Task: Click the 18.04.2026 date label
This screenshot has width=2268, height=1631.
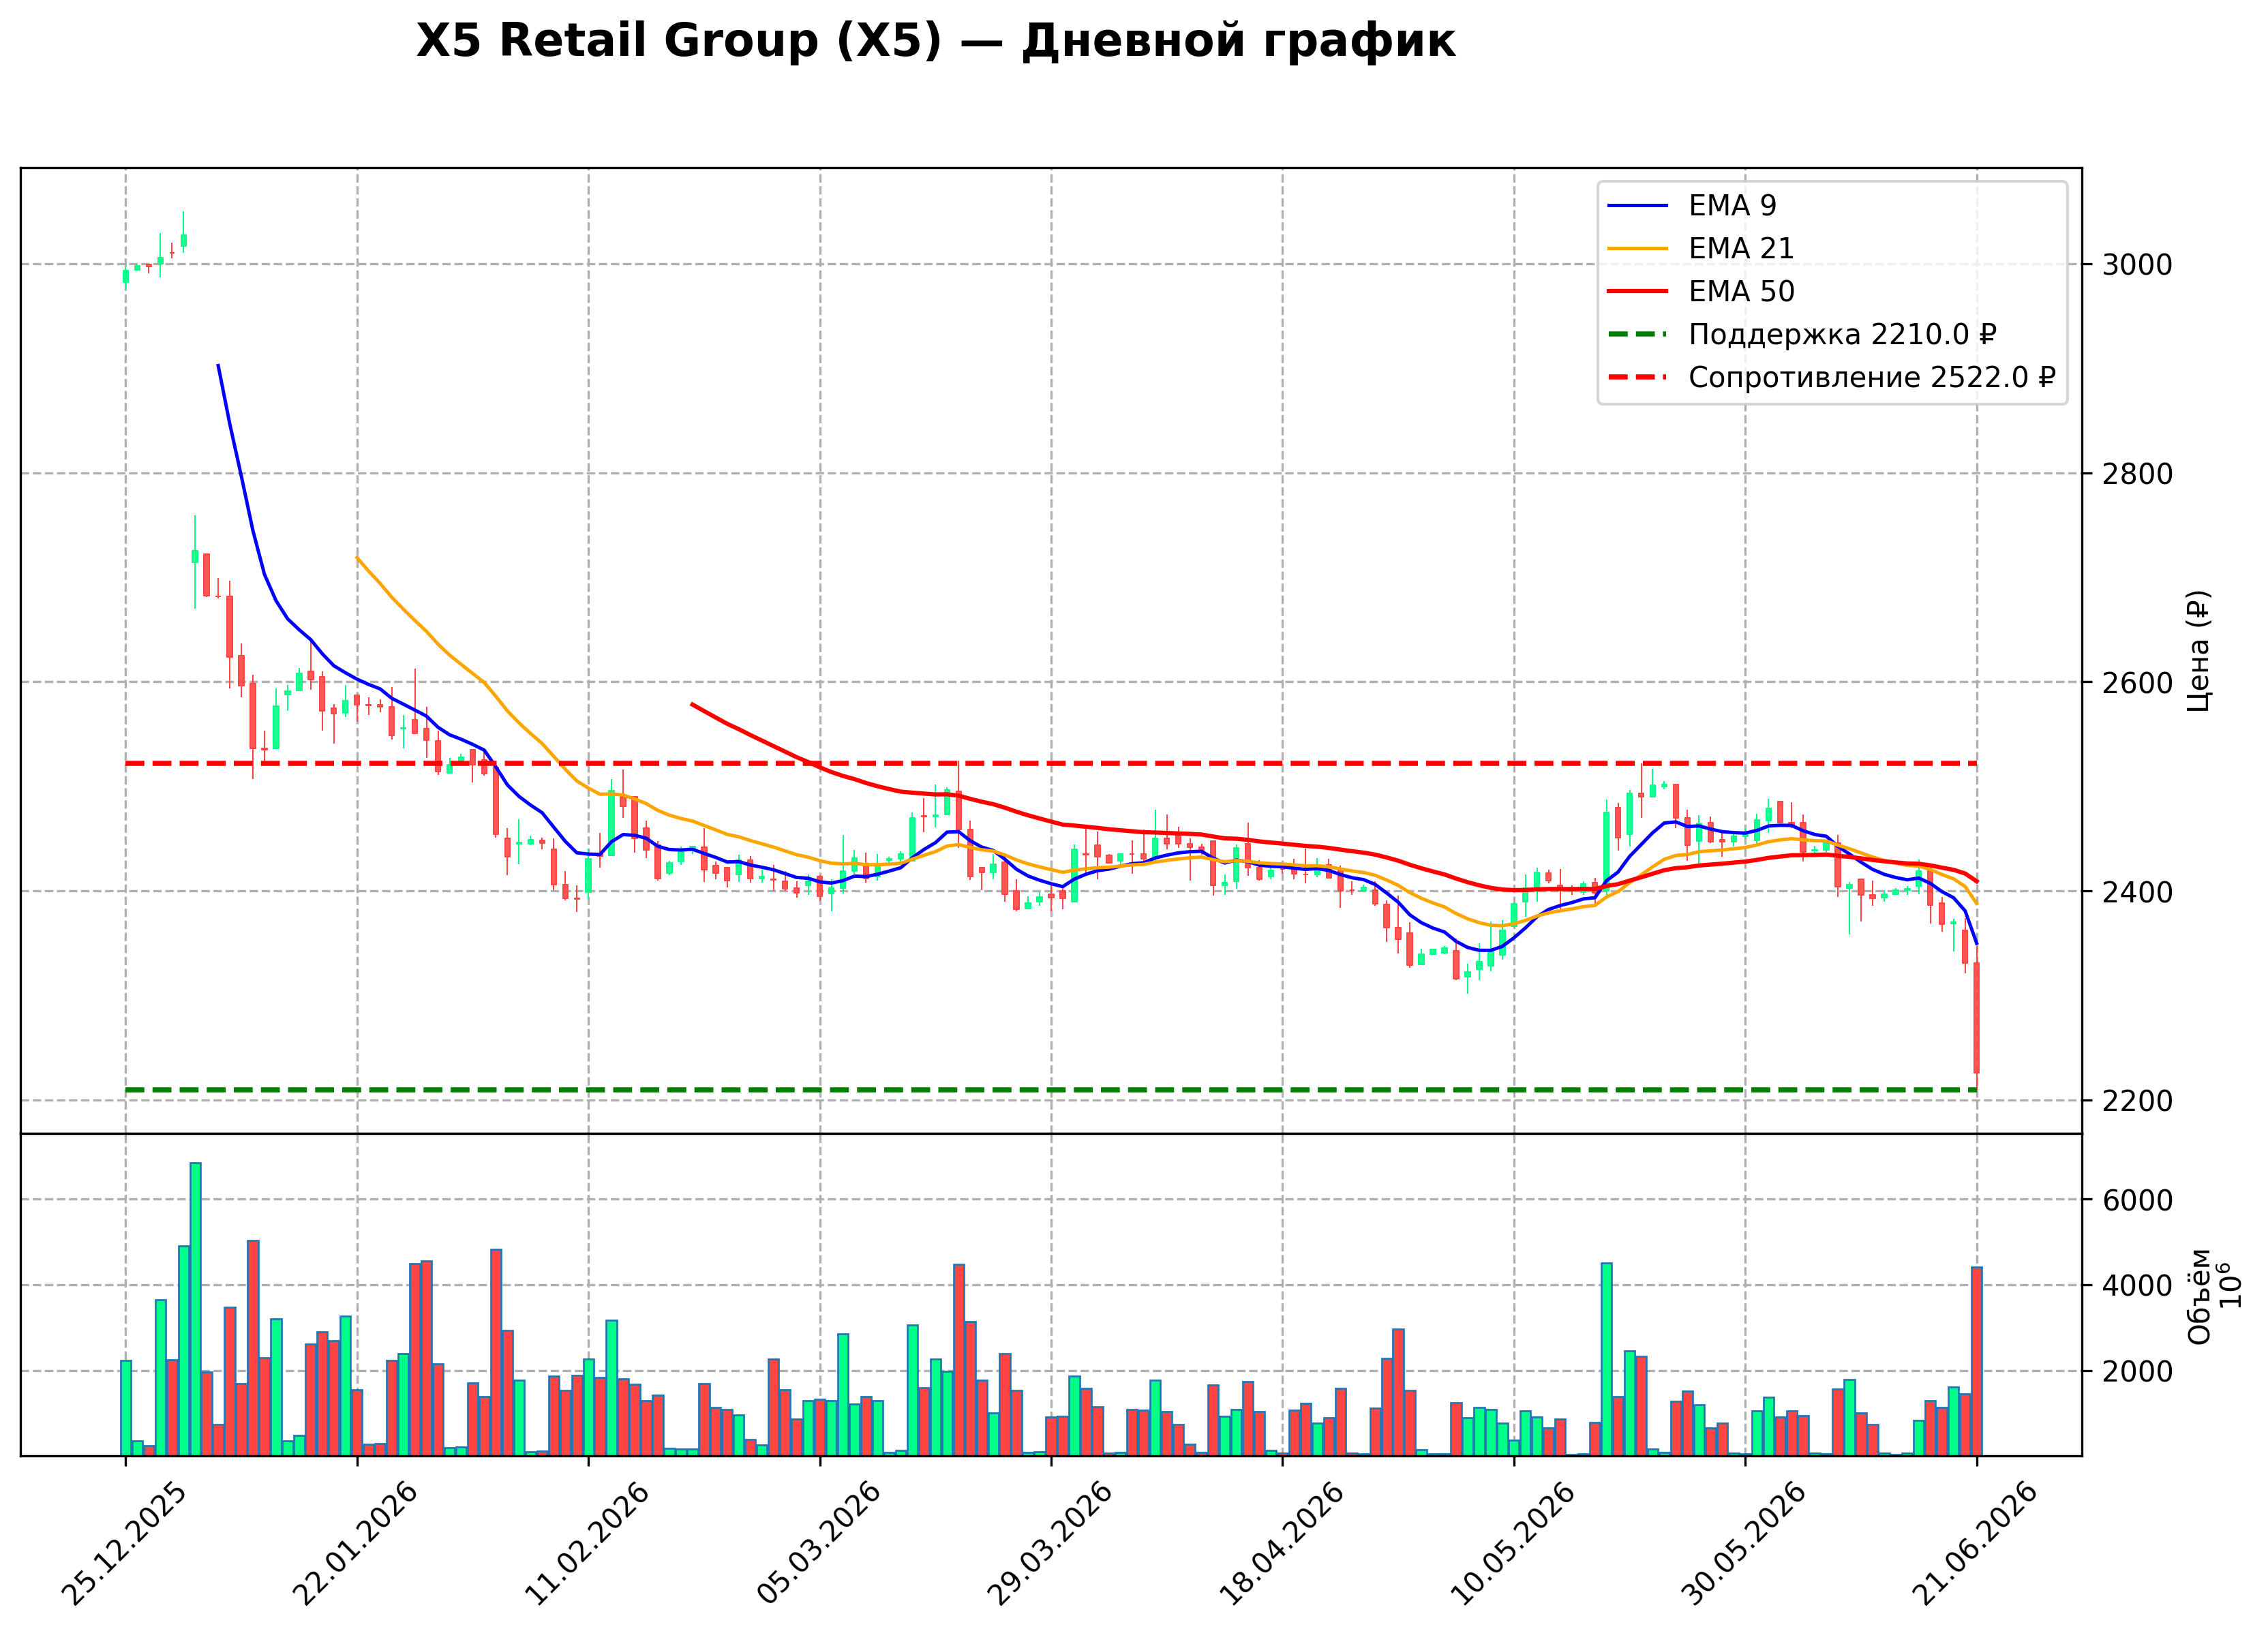Action: point(1282,1544)
